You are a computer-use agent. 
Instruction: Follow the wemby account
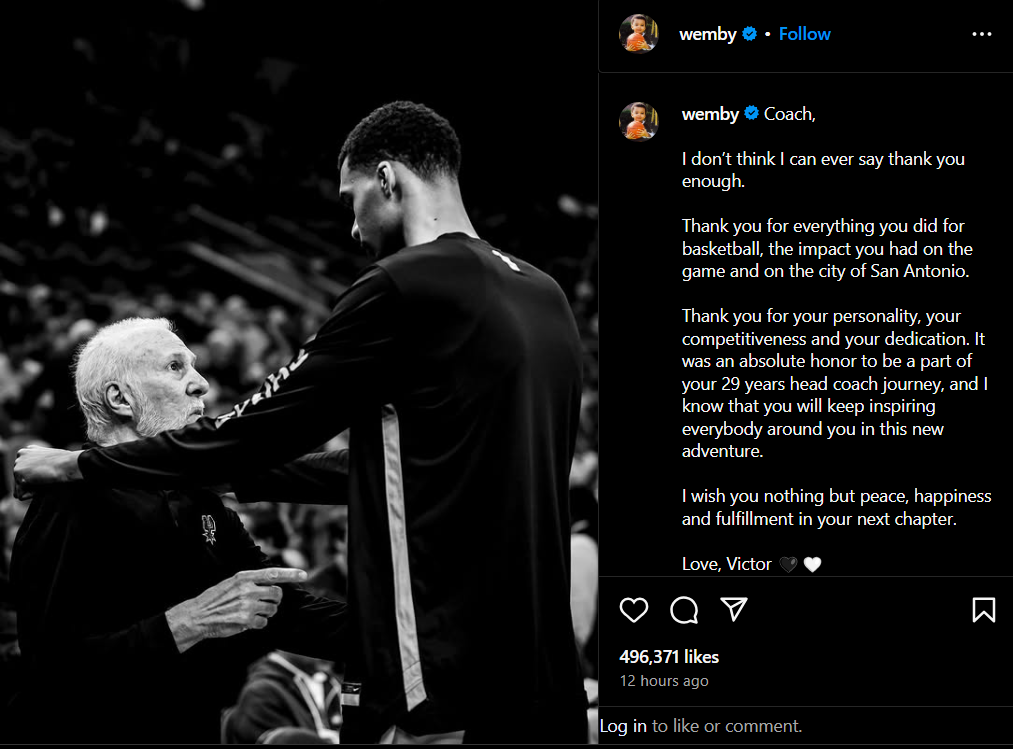pyautogui.click(x=804, y=34)
